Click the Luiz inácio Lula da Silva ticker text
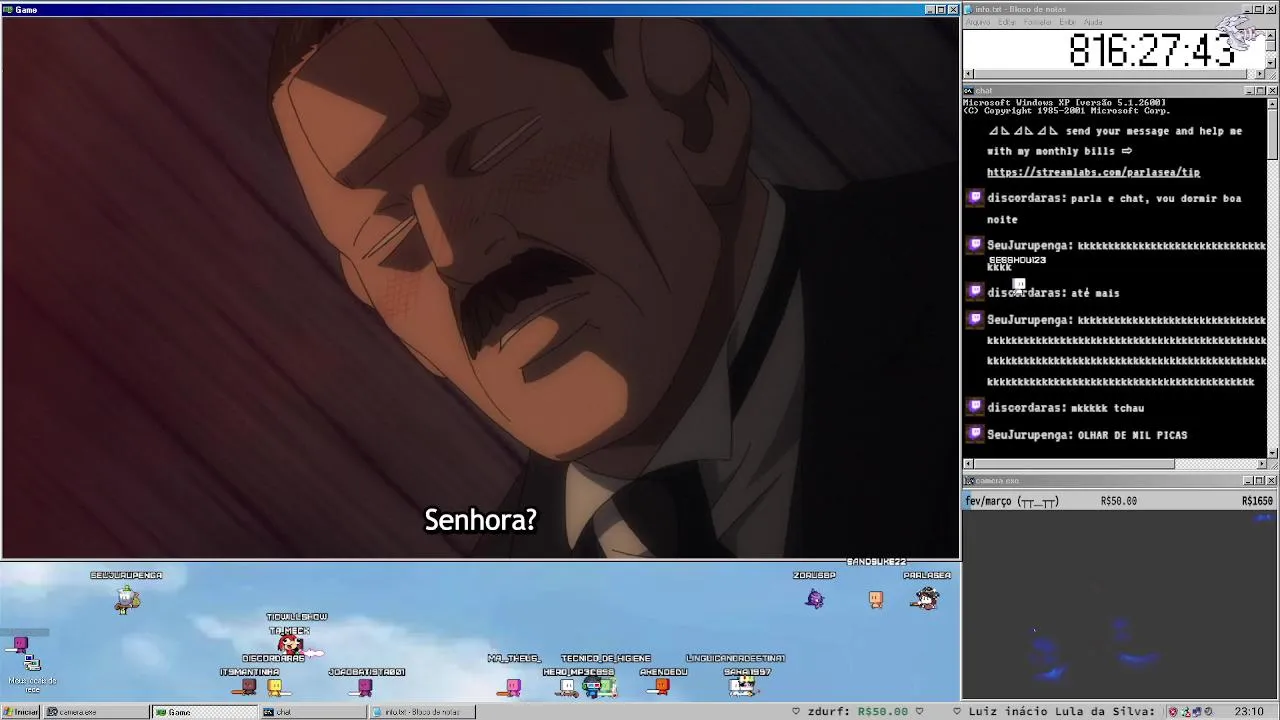The image size is (1280, 720). point(1060,712)
